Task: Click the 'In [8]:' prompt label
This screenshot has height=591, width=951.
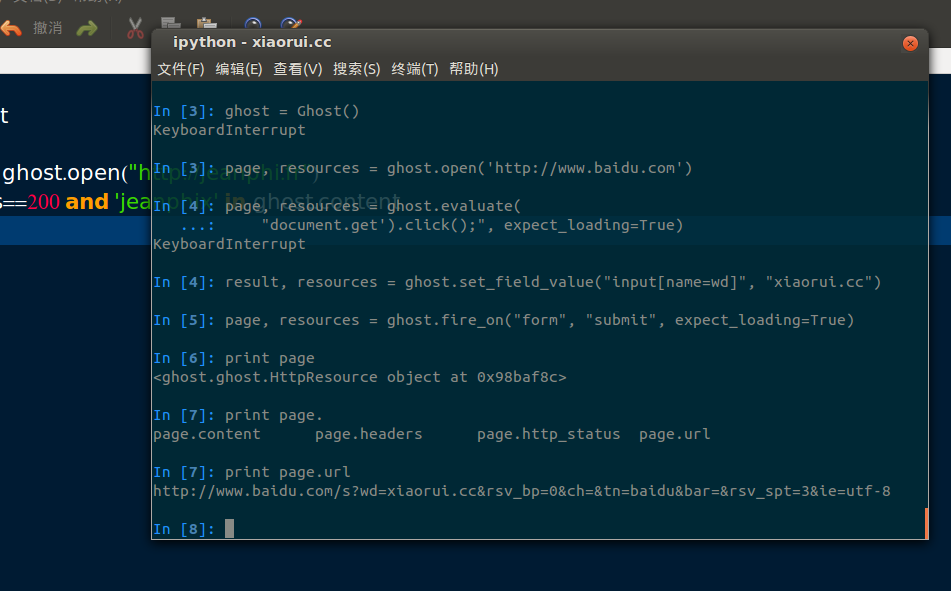Action: tap(184, 530)
